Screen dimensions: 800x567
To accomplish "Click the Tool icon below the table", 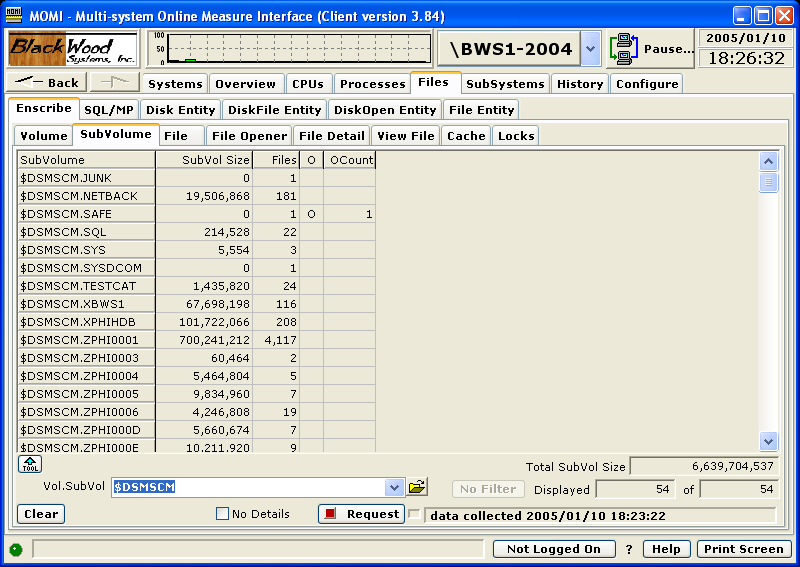I will (x=29, y=464).
